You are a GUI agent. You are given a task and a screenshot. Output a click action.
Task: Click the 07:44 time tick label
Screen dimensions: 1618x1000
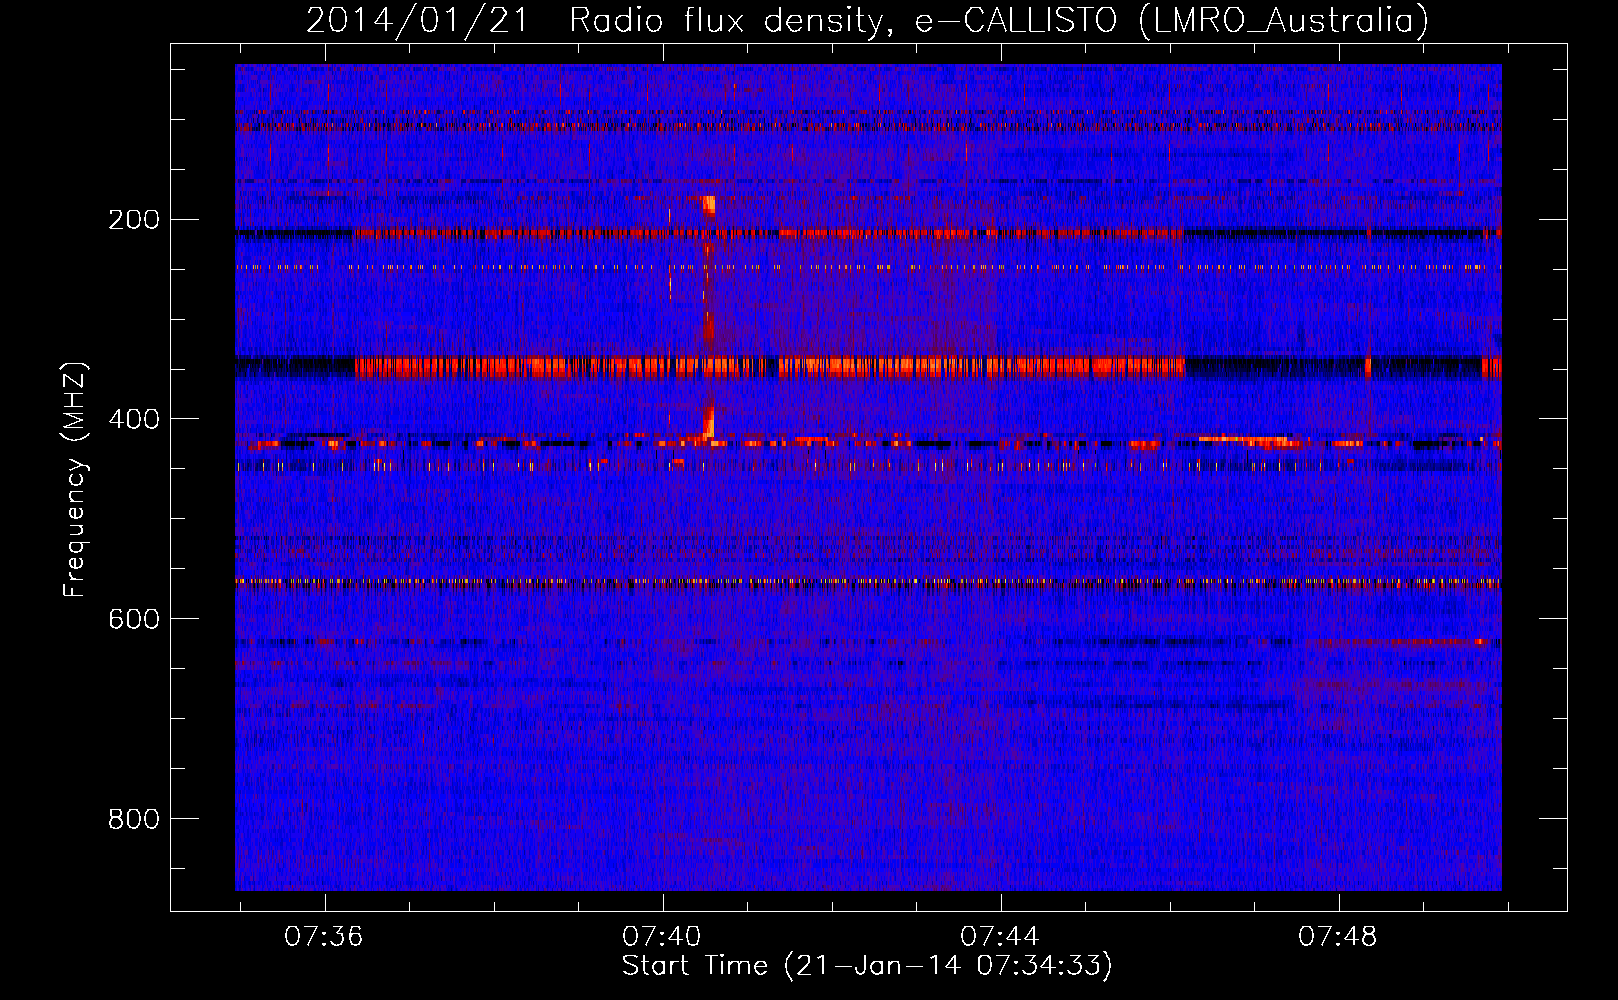pyautogui.click(x=1000, y=937)
